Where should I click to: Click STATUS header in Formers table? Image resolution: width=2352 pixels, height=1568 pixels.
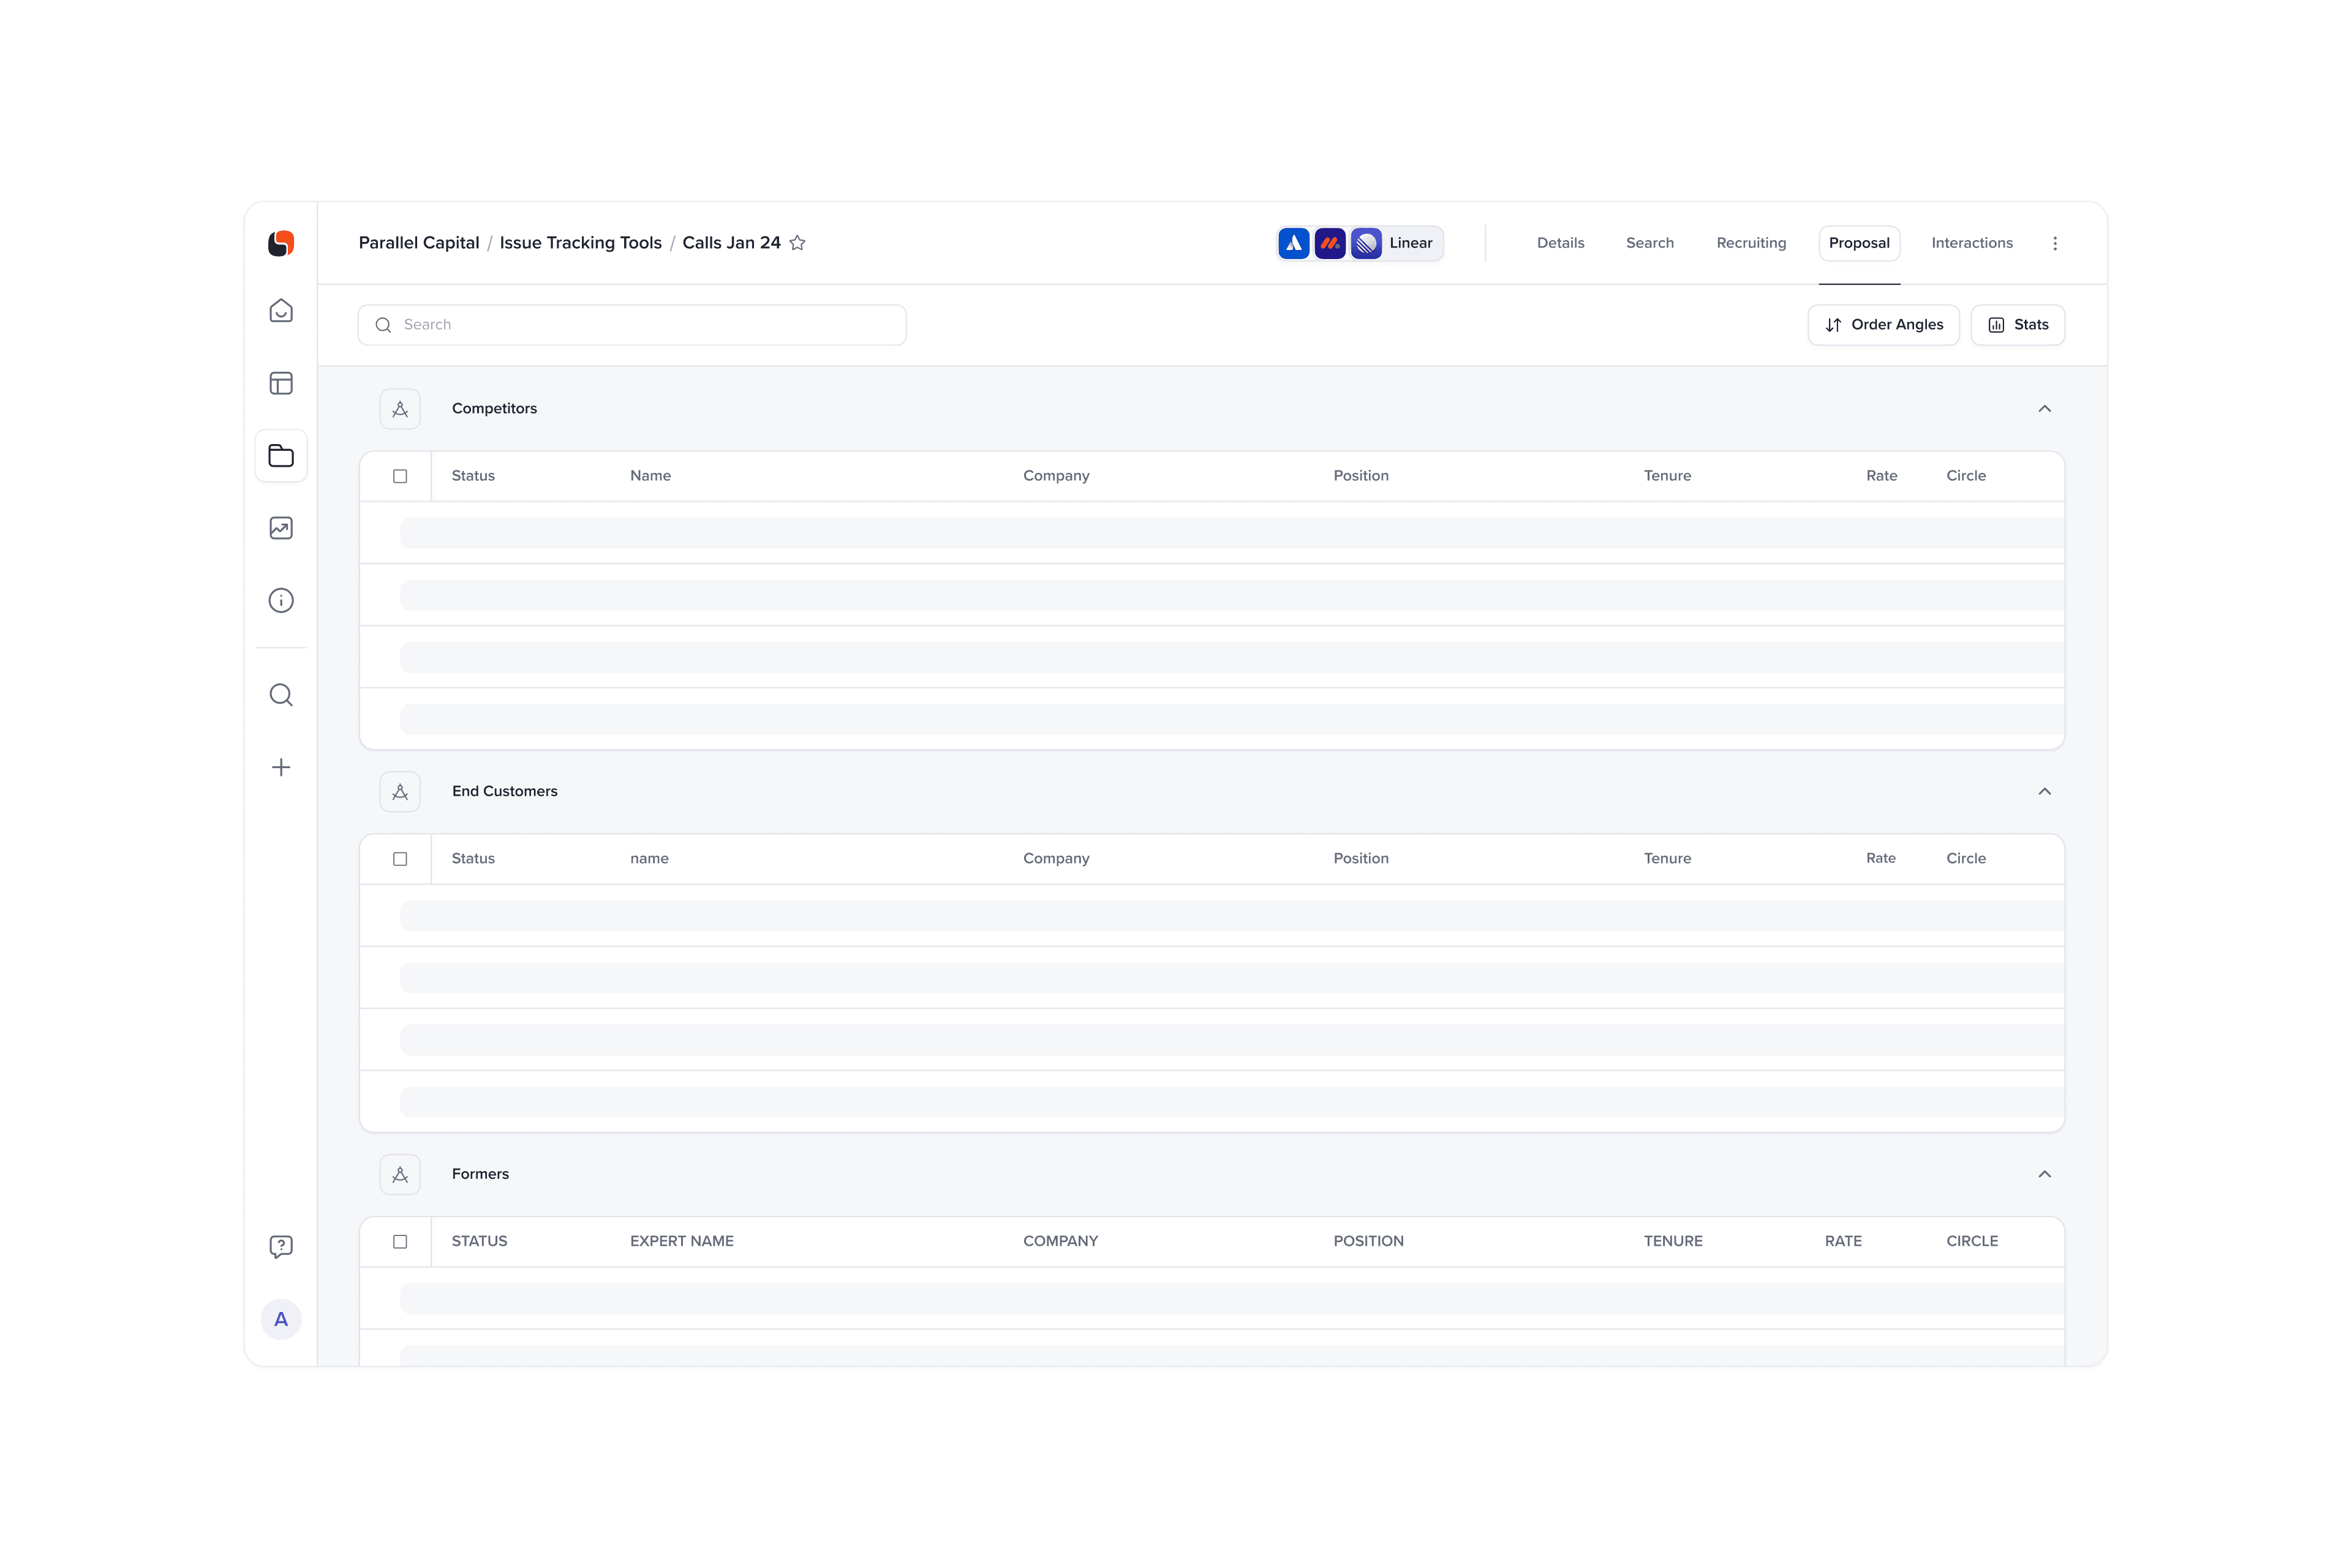[x=479, y=1241]
